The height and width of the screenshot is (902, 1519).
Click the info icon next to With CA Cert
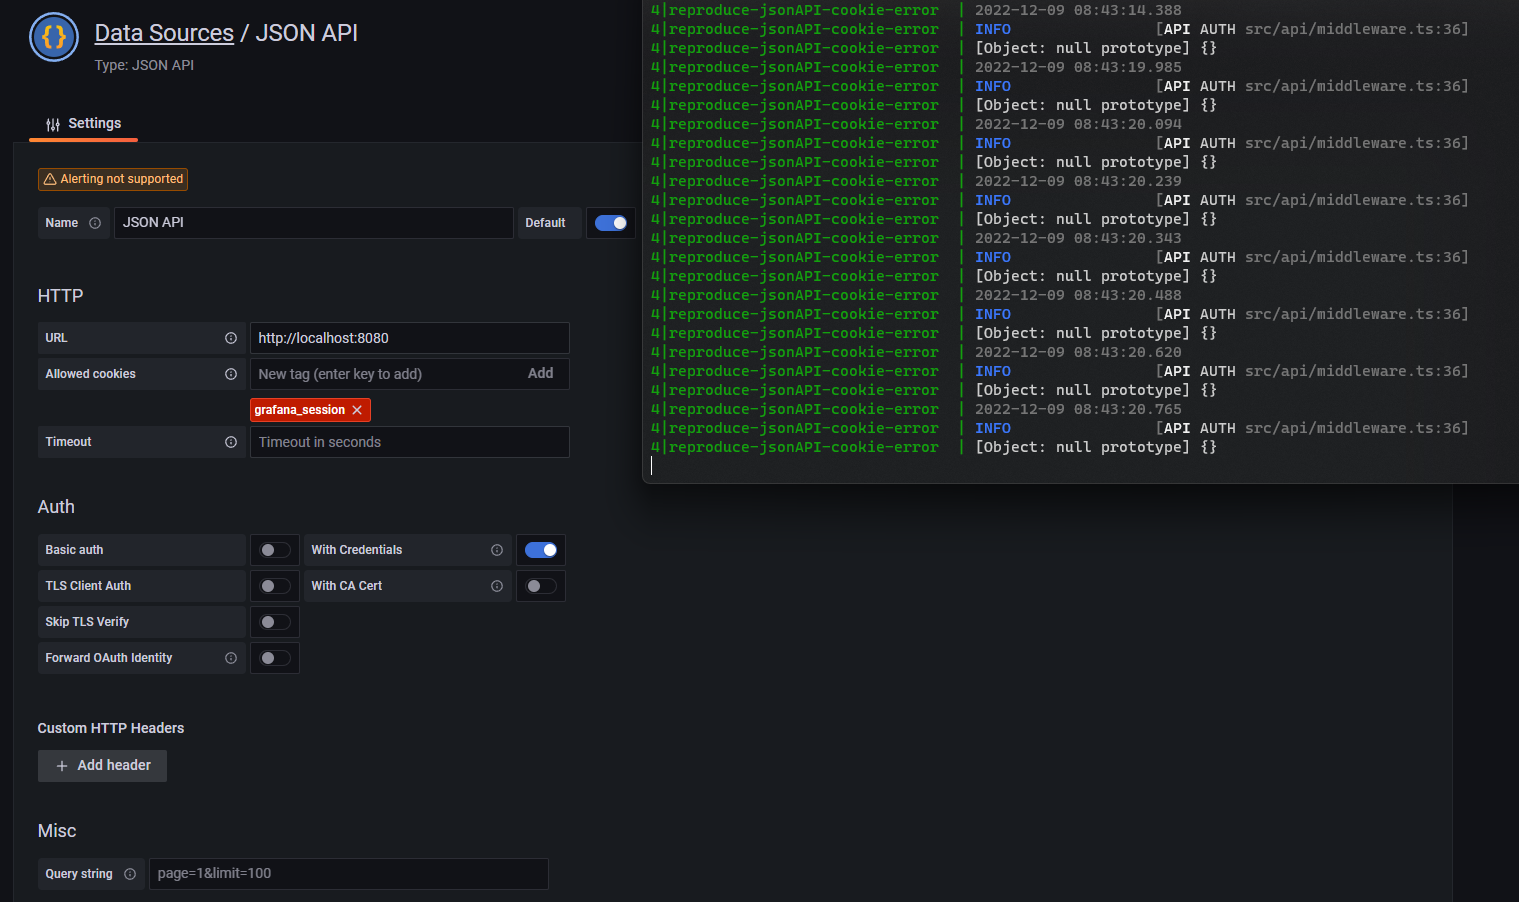497,586
